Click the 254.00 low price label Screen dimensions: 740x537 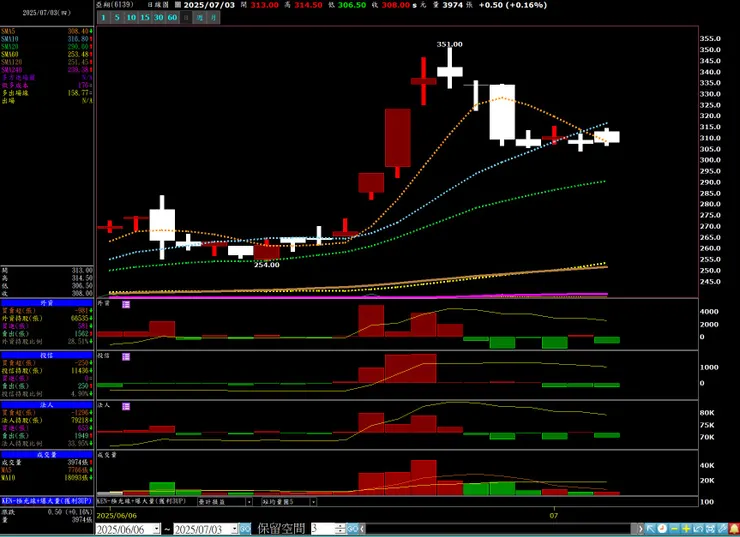pos(267,265)
